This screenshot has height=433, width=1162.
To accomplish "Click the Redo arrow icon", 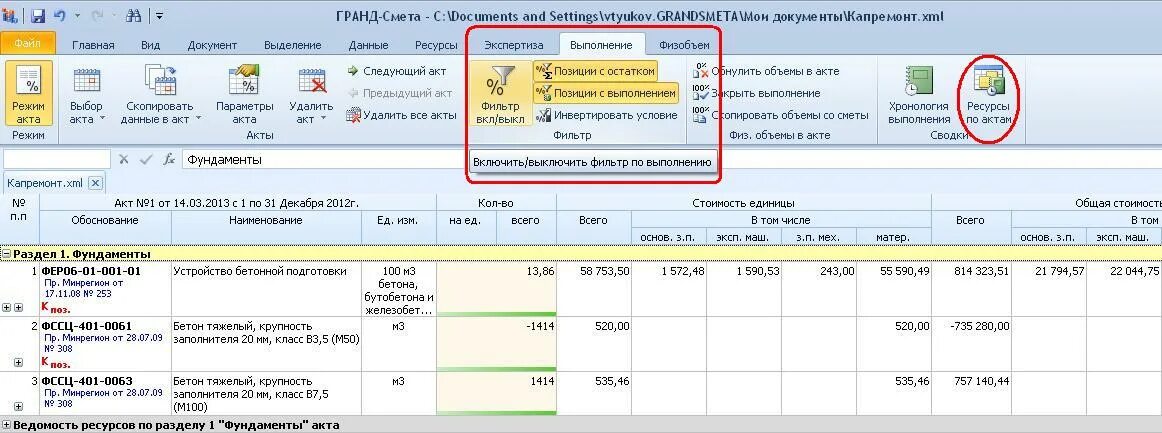I will pyautogui.click(x=96, y=16).
